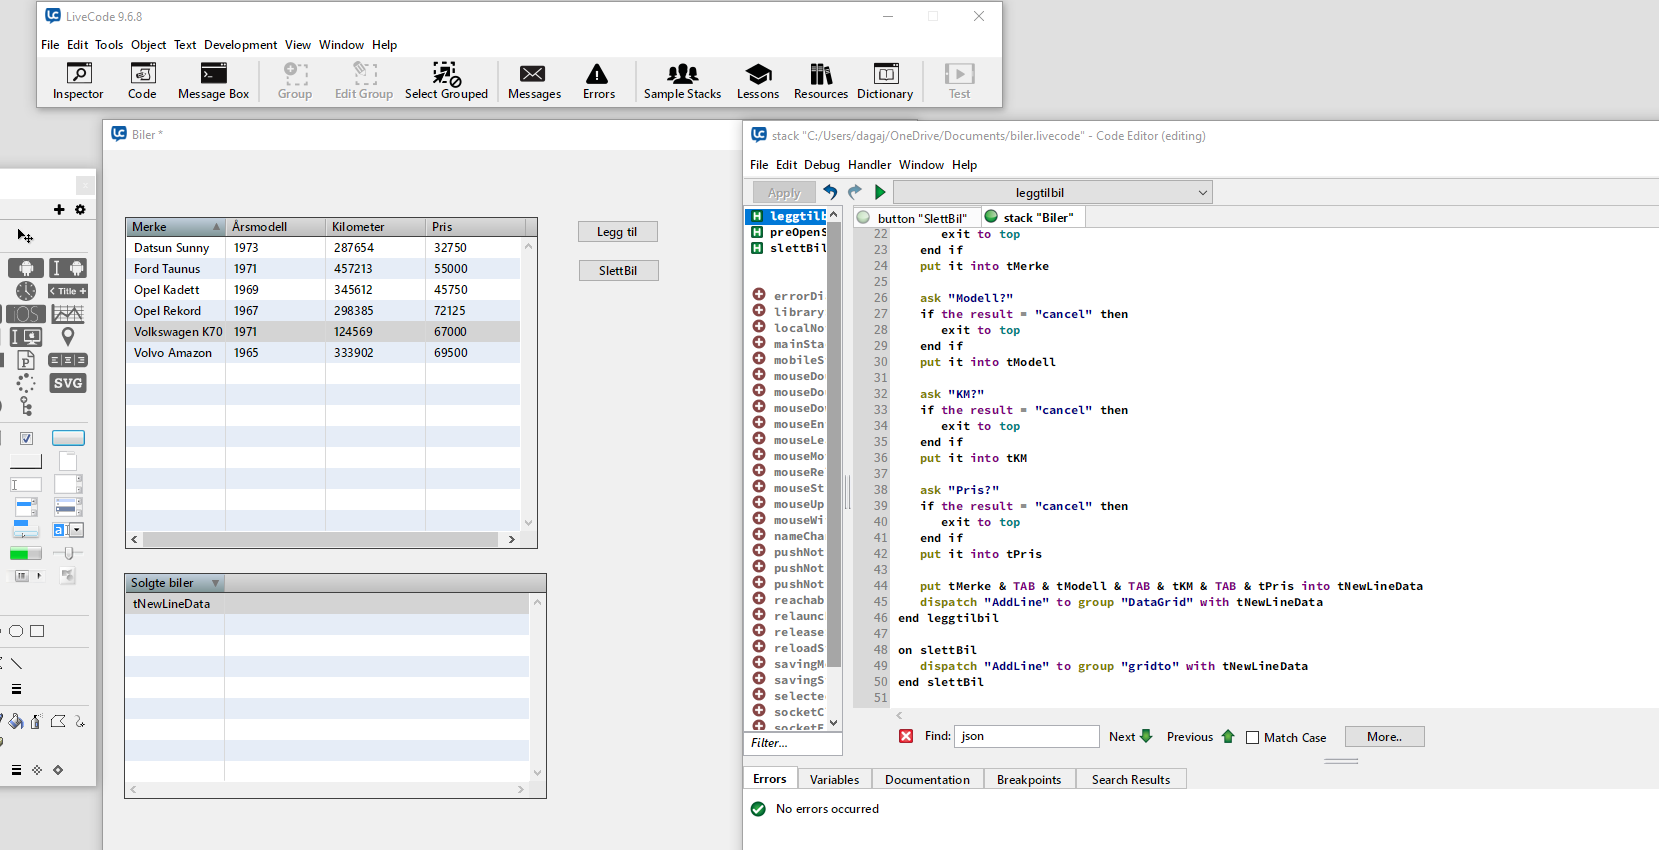Click the Find text input field

[1026, 736]
